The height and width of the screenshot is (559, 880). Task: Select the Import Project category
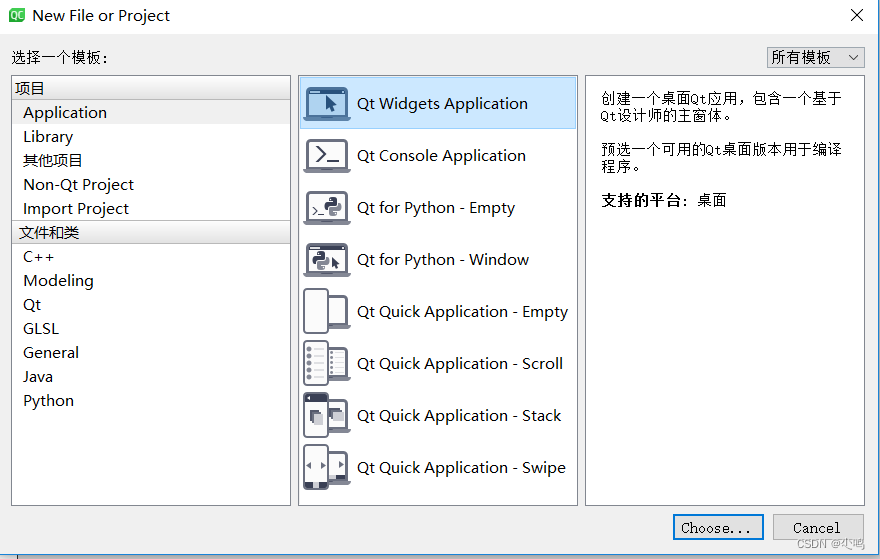tap(150, 209)
